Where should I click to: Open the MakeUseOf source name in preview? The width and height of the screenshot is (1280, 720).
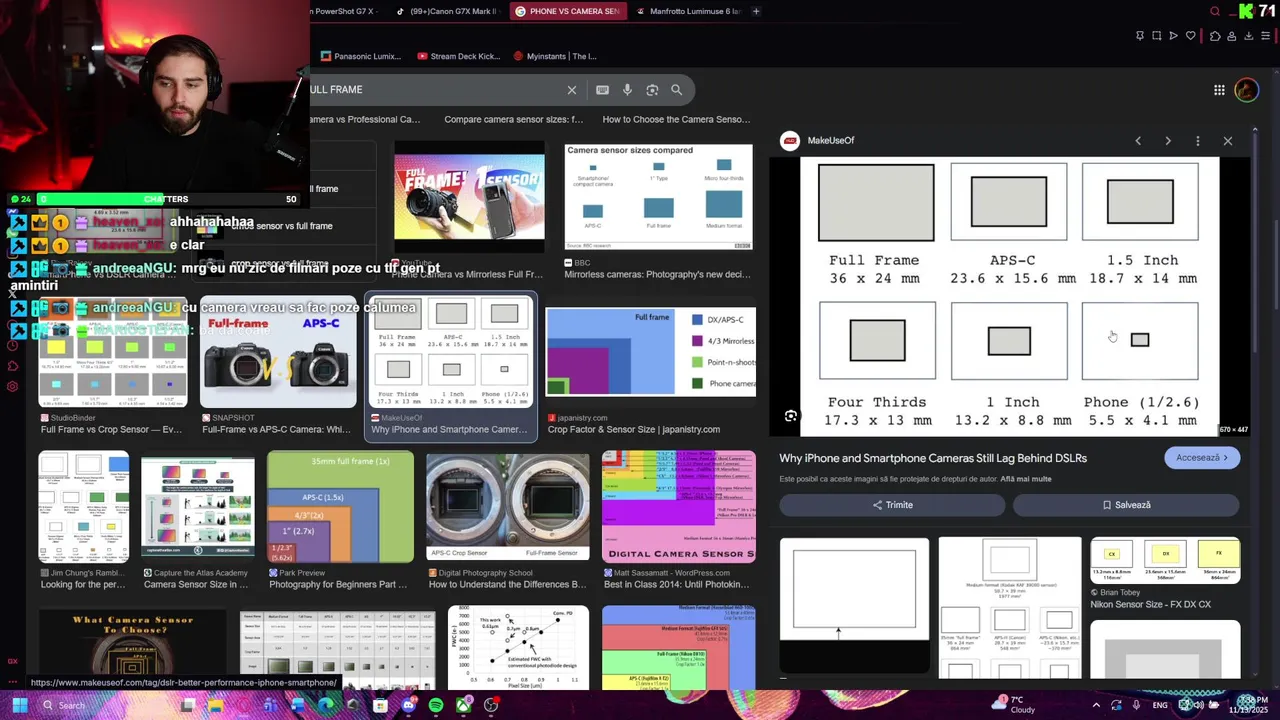pos(831,141)
